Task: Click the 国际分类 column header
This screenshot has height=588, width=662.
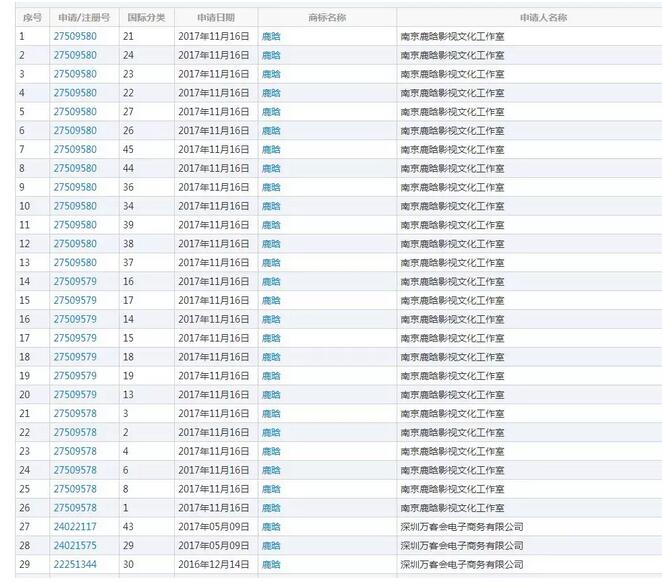Action: [x=147, y=18]
